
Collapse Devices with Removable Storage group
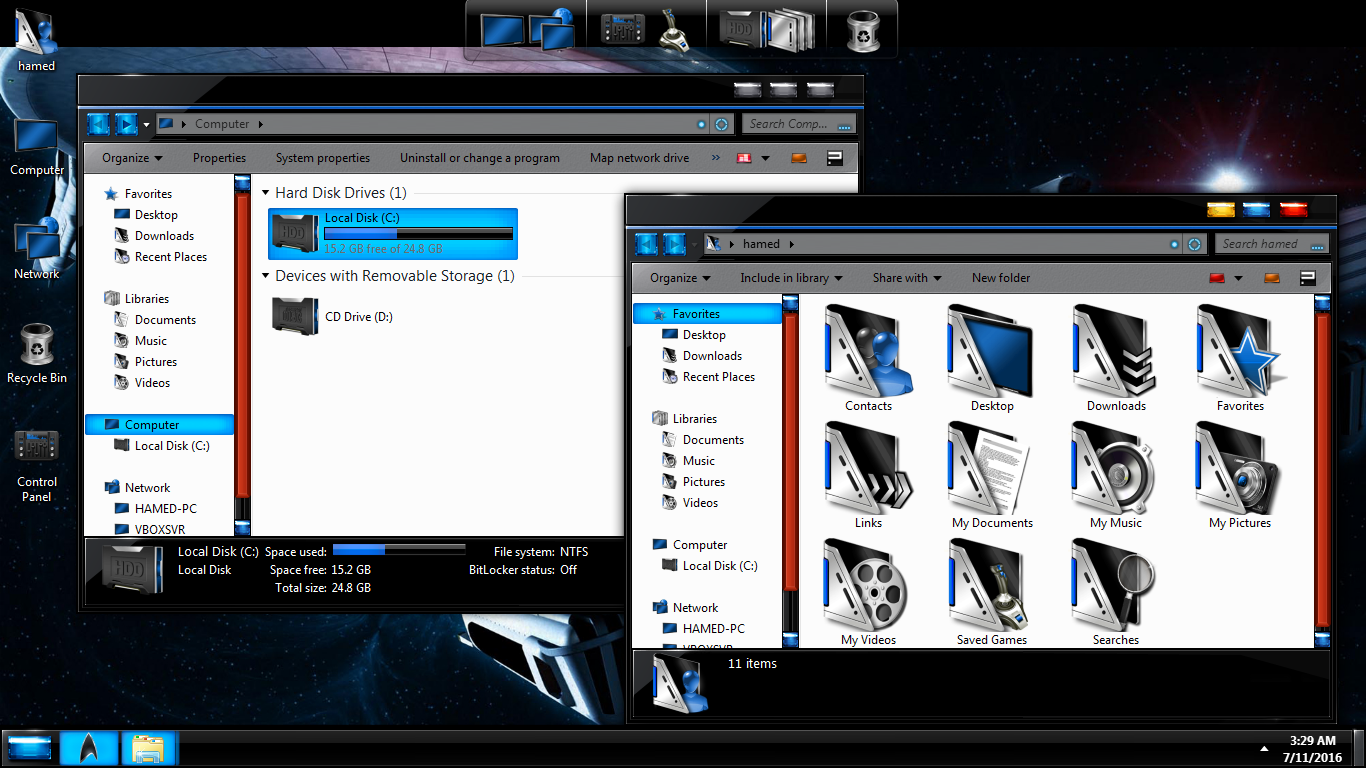266,276
